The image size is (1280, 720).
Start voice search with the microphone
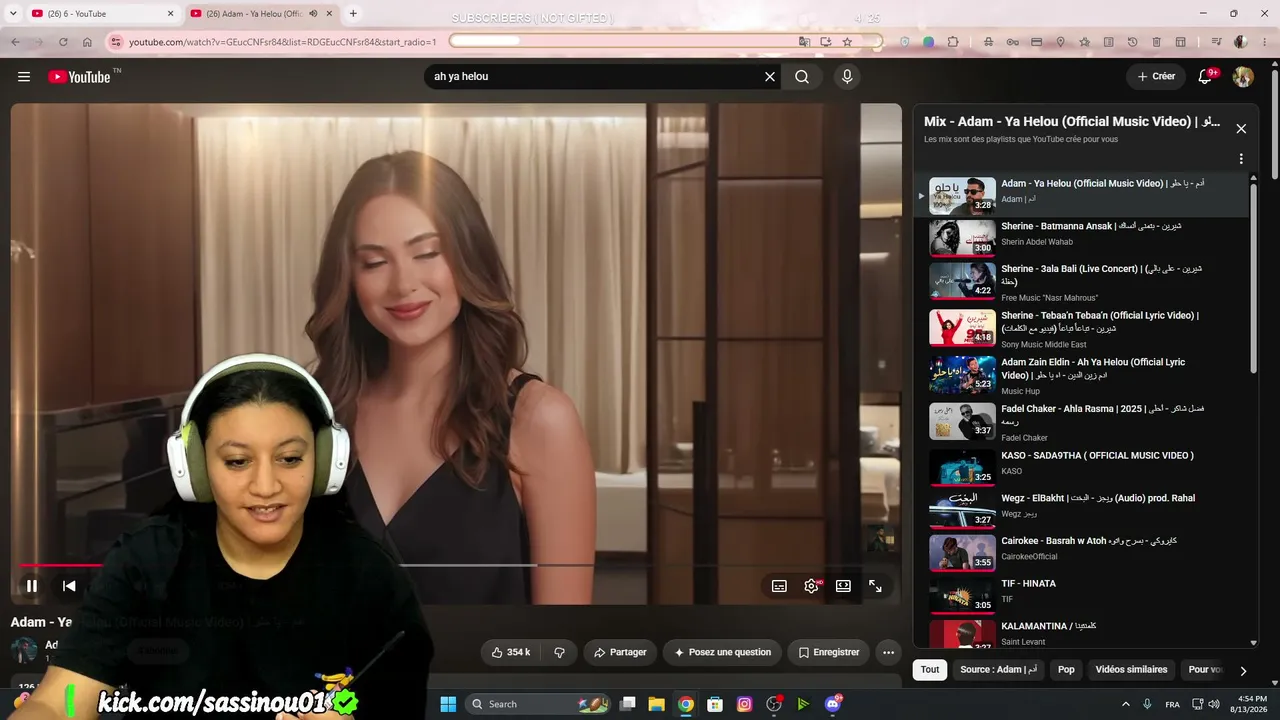(x=847, y=77)
